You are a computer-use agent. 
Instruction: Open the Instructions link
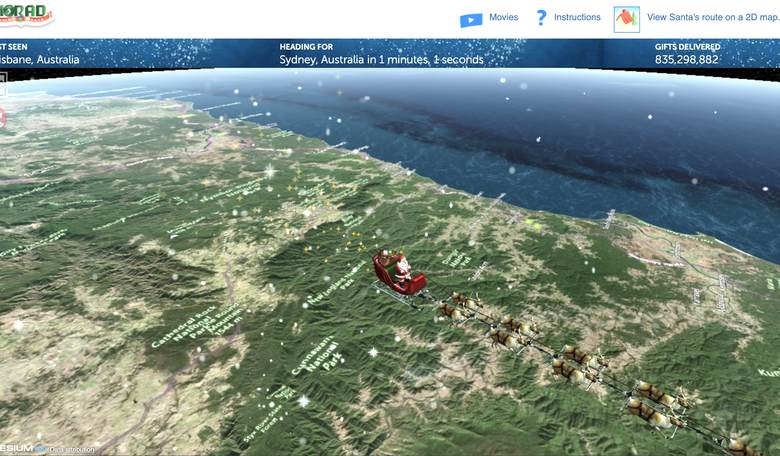[577, 17]
